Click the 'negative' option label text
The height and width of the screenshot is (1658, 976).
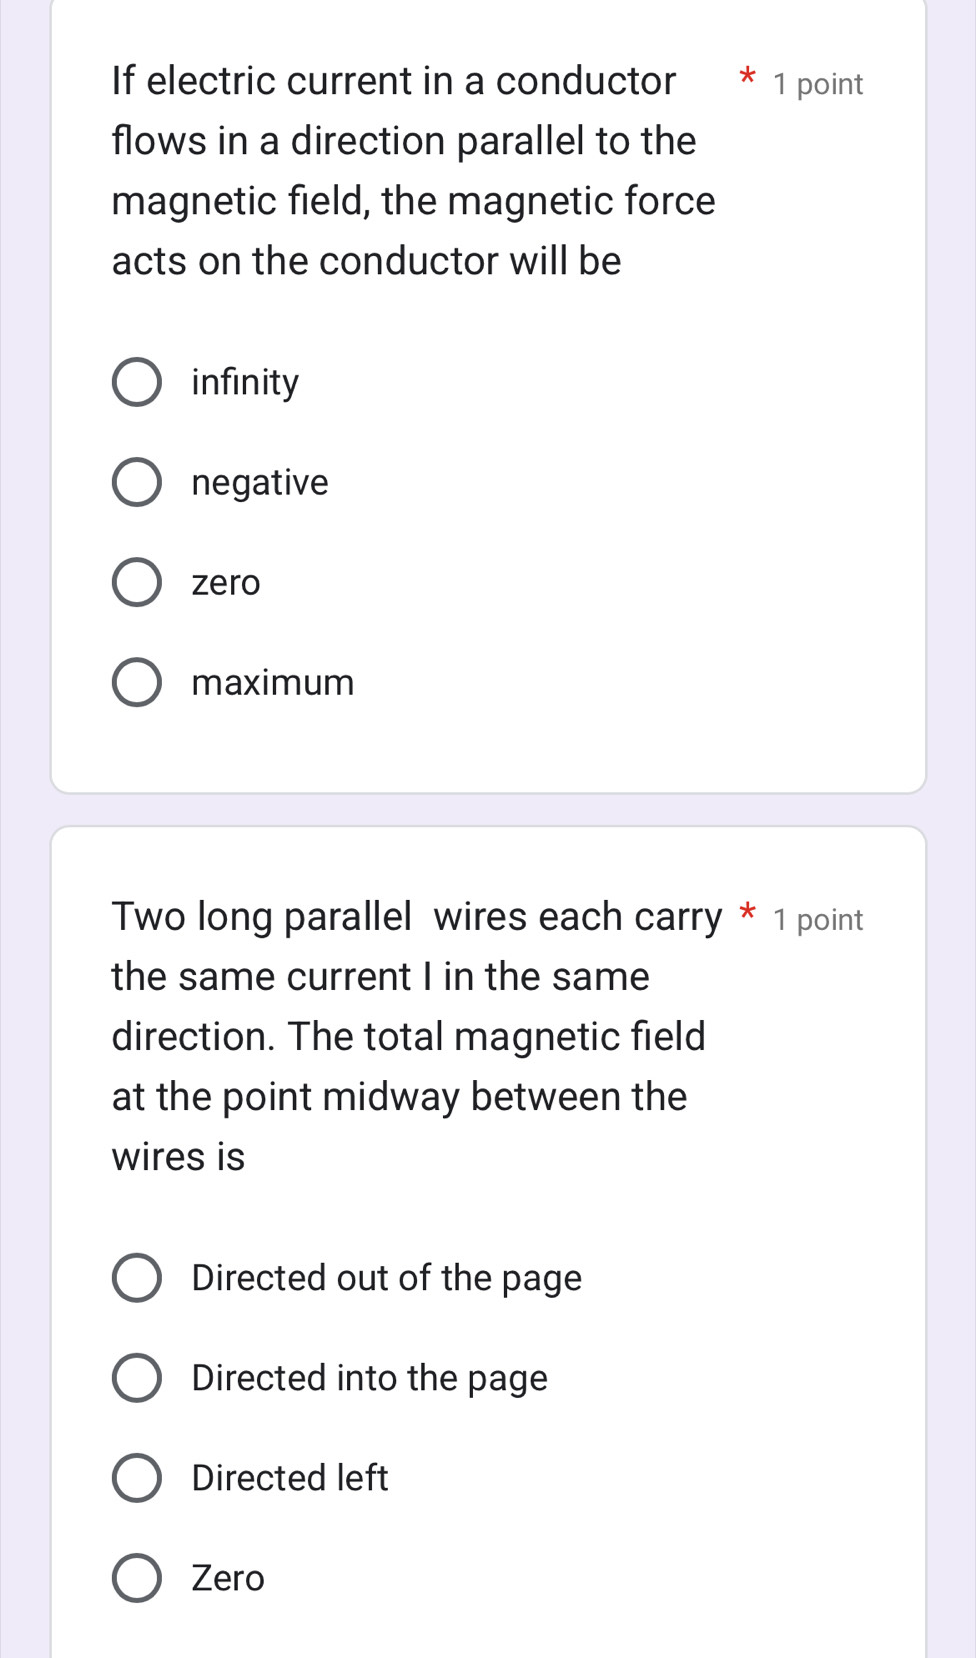pyautogui.click(x=260, y=483)
